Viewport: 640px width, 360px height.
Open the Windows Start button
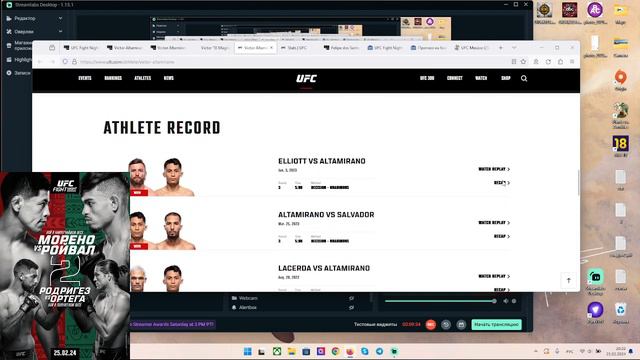[247, 351]
